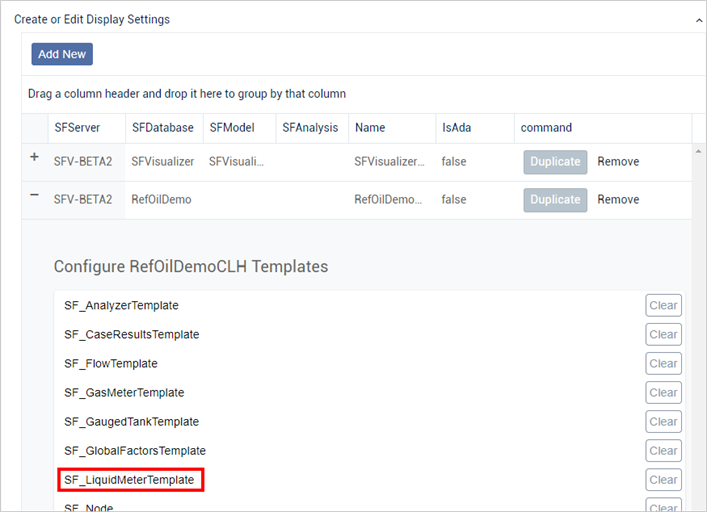The width and height of the screenshot is (707, 512).
Task: Duplicate the SFVisualizer display setting
Action: pos(555,162)
